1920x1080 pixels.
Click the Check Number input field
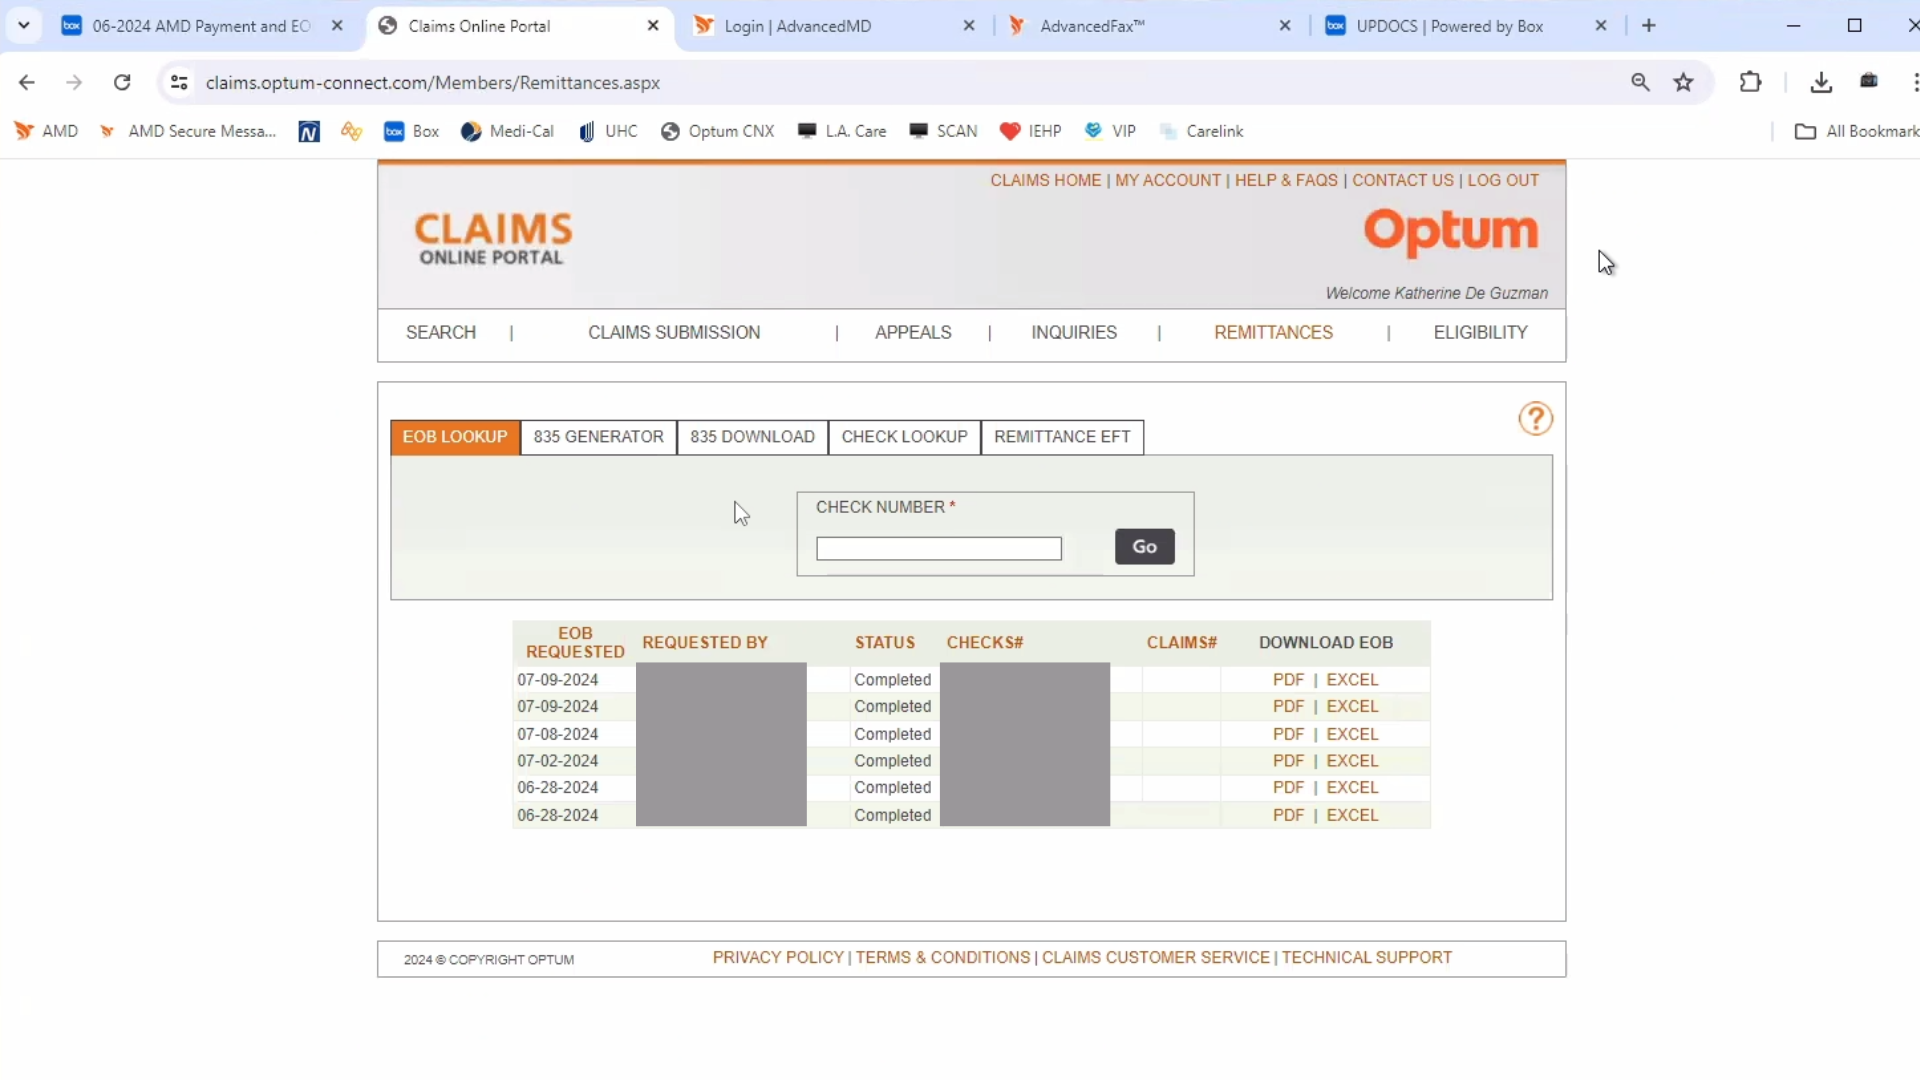pos(938,549)
